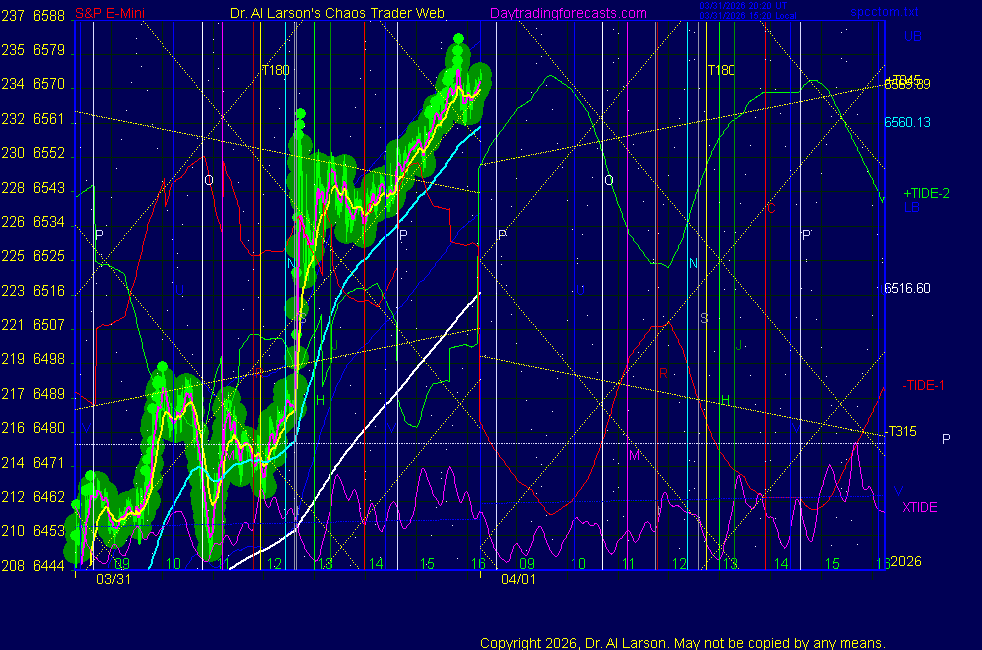Click the white P outside the chart's right edge
Image resolution: width=982 pixels, height=650 pixels.
click(946, 439)
